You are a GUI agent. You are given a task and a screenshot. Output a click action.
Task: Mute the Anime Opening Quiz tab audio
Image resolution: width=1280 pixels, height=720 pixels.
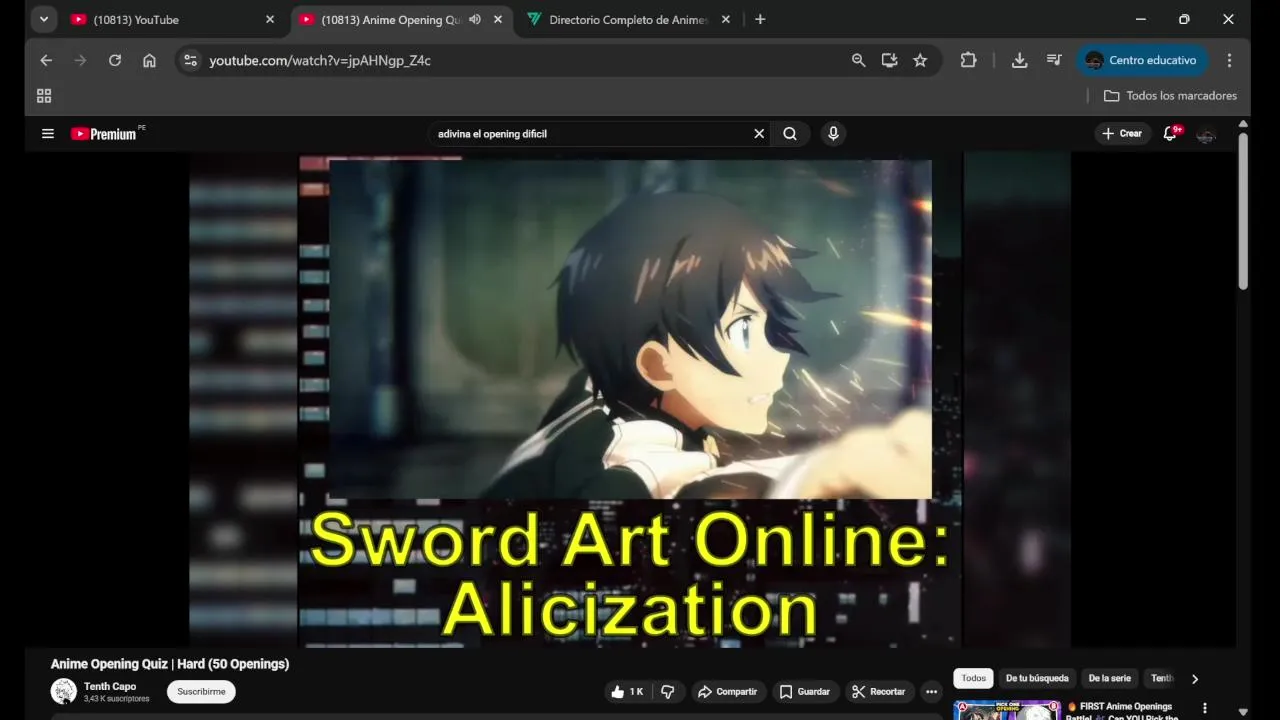pyautogui.click(x=475, y=19)
